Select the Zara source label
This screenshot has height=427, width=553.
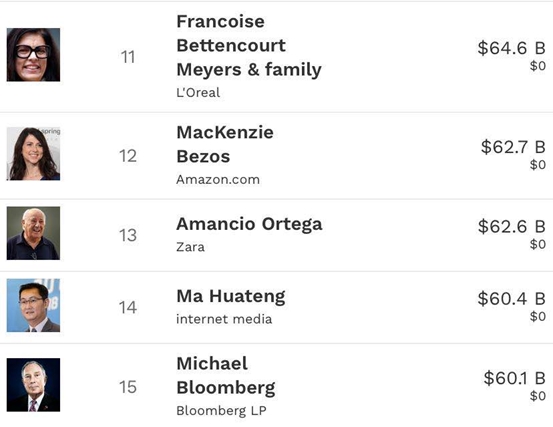click(x=190, y=247)
